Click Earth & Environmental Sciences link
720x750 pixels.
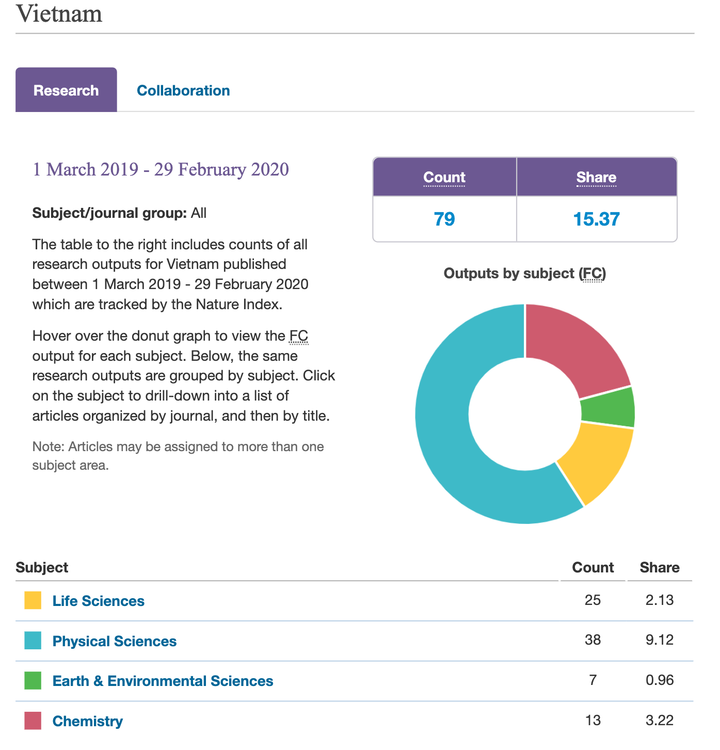162,681
